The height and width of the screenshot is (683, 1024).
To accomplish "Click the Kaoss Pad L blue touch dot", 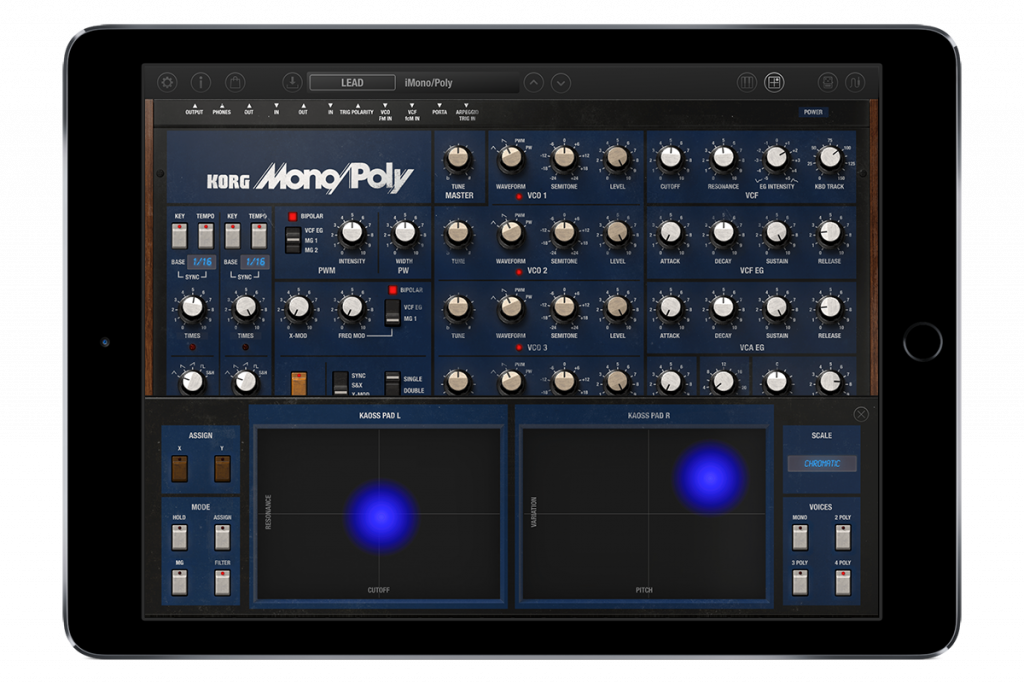I will (x=381, y=516).
